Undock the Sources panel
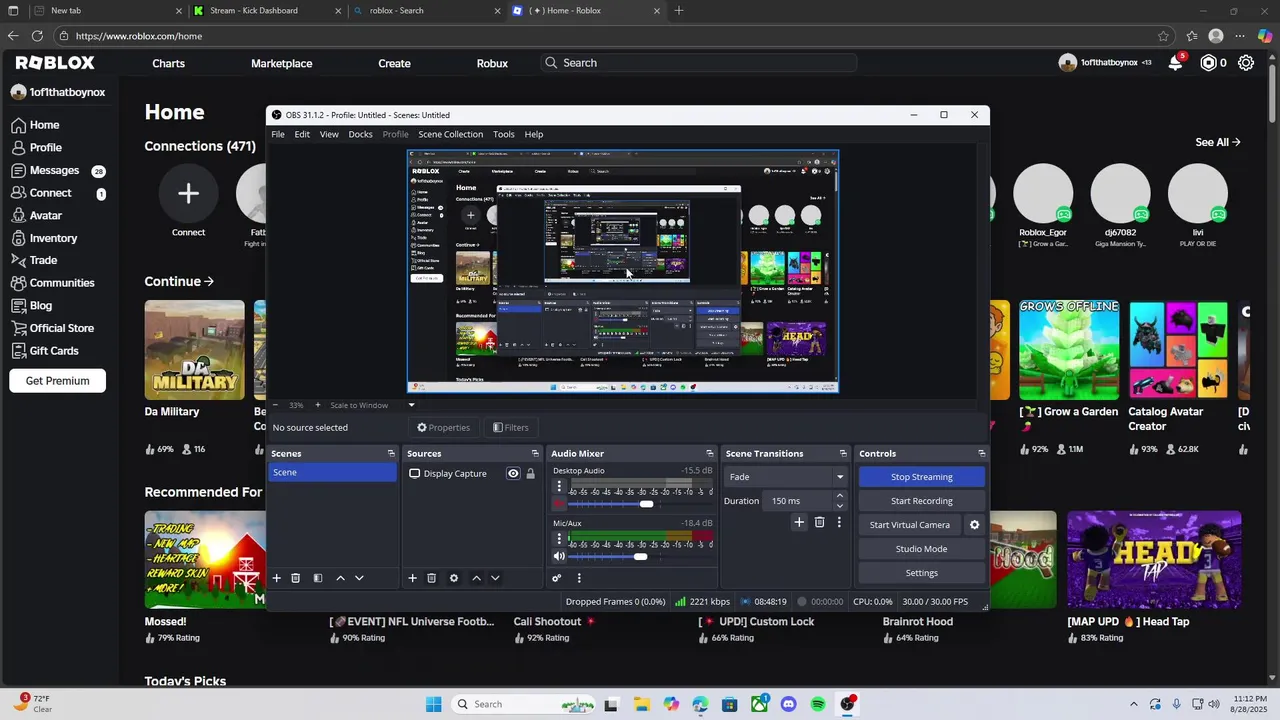This screenshot has height=720, width=1280. tap(534, 454)
